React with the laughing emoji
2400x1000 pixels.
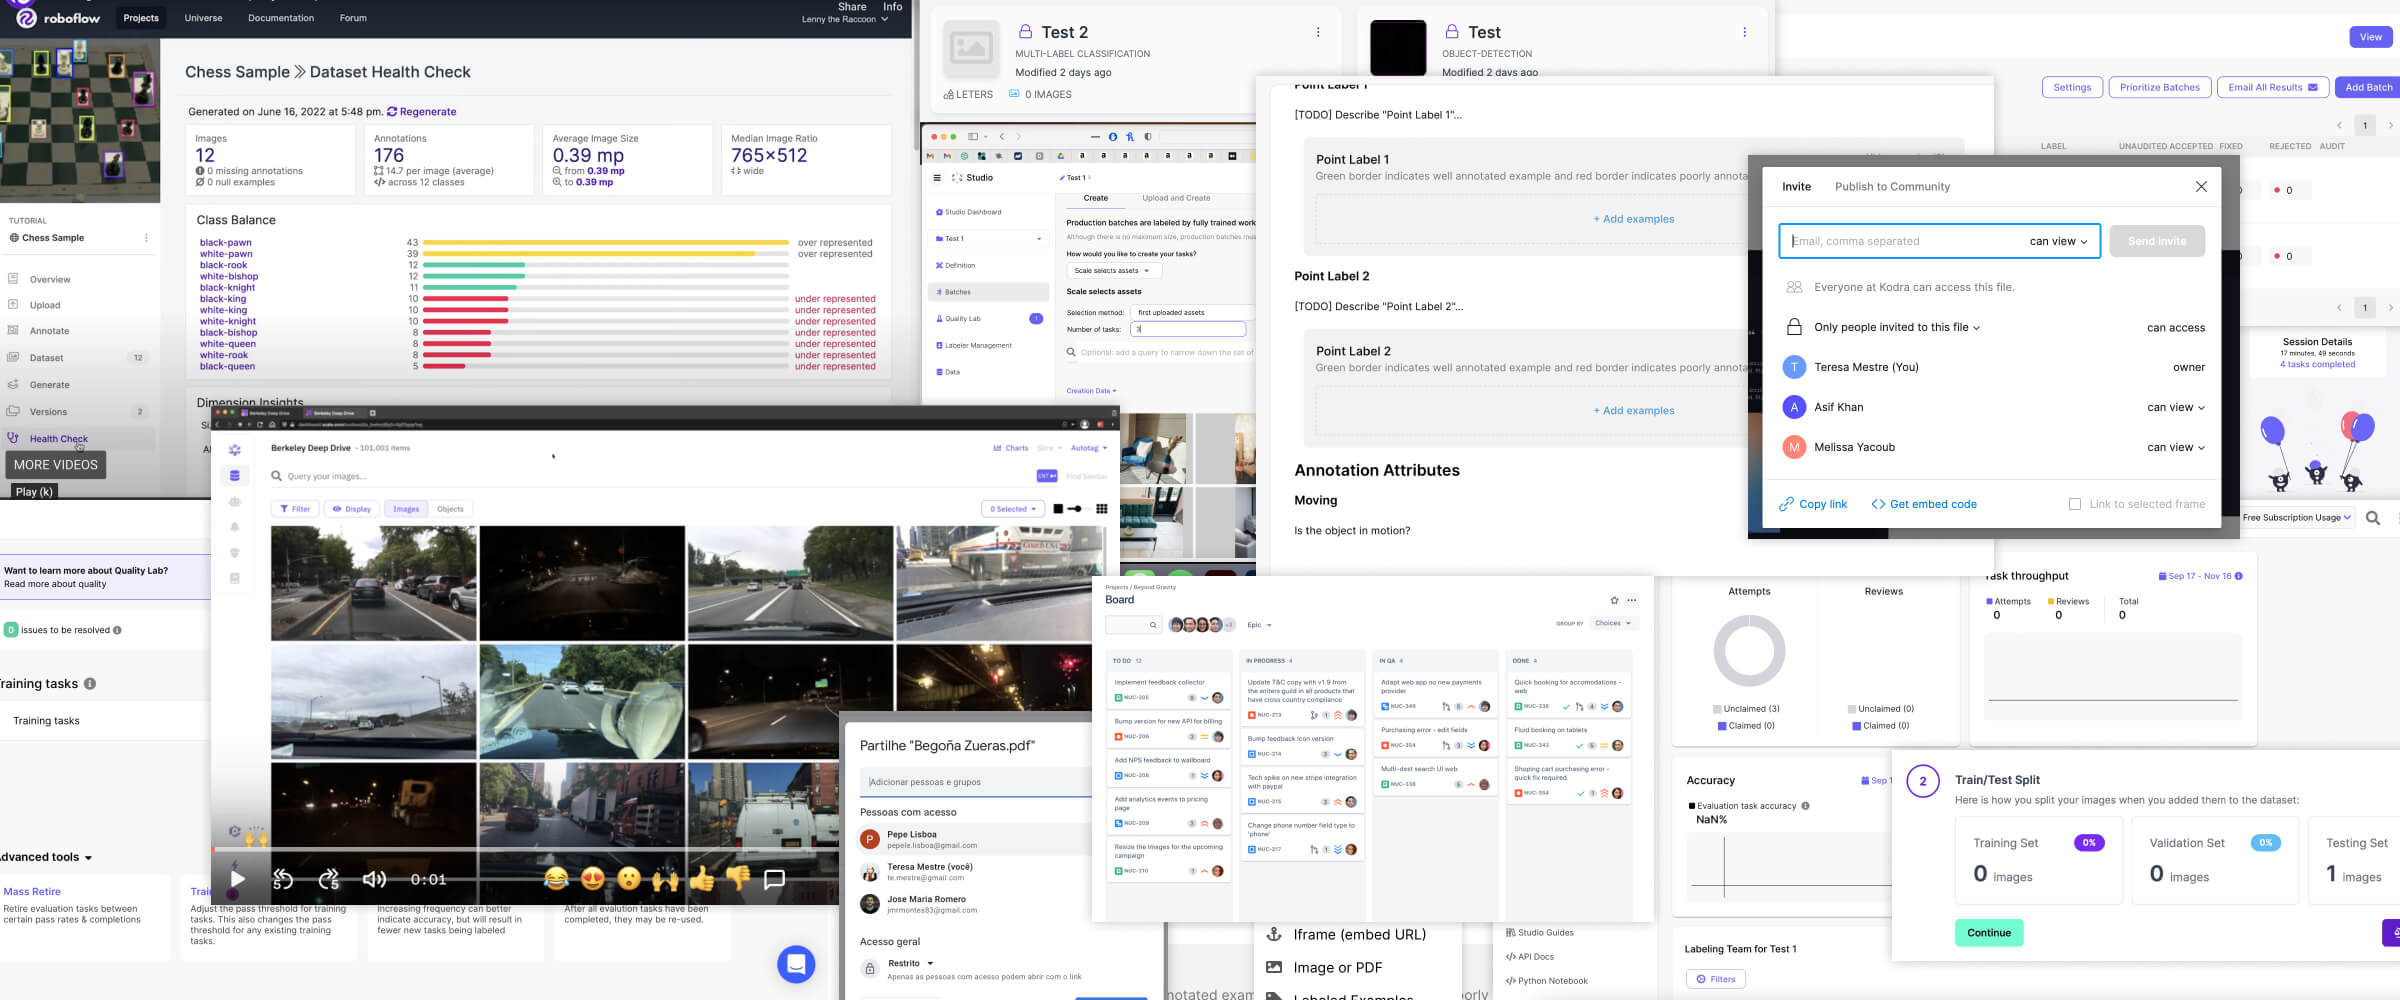pyautogui.click(x=556, y=879)
